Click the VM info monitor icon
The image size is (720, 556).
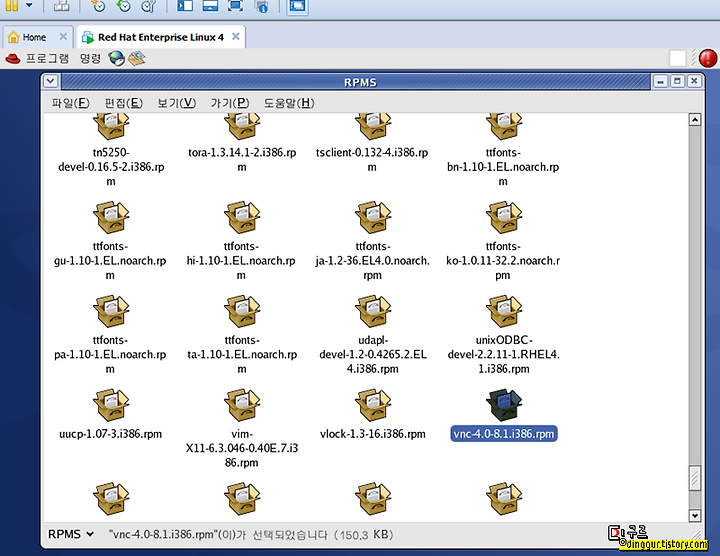coord(262,6)
